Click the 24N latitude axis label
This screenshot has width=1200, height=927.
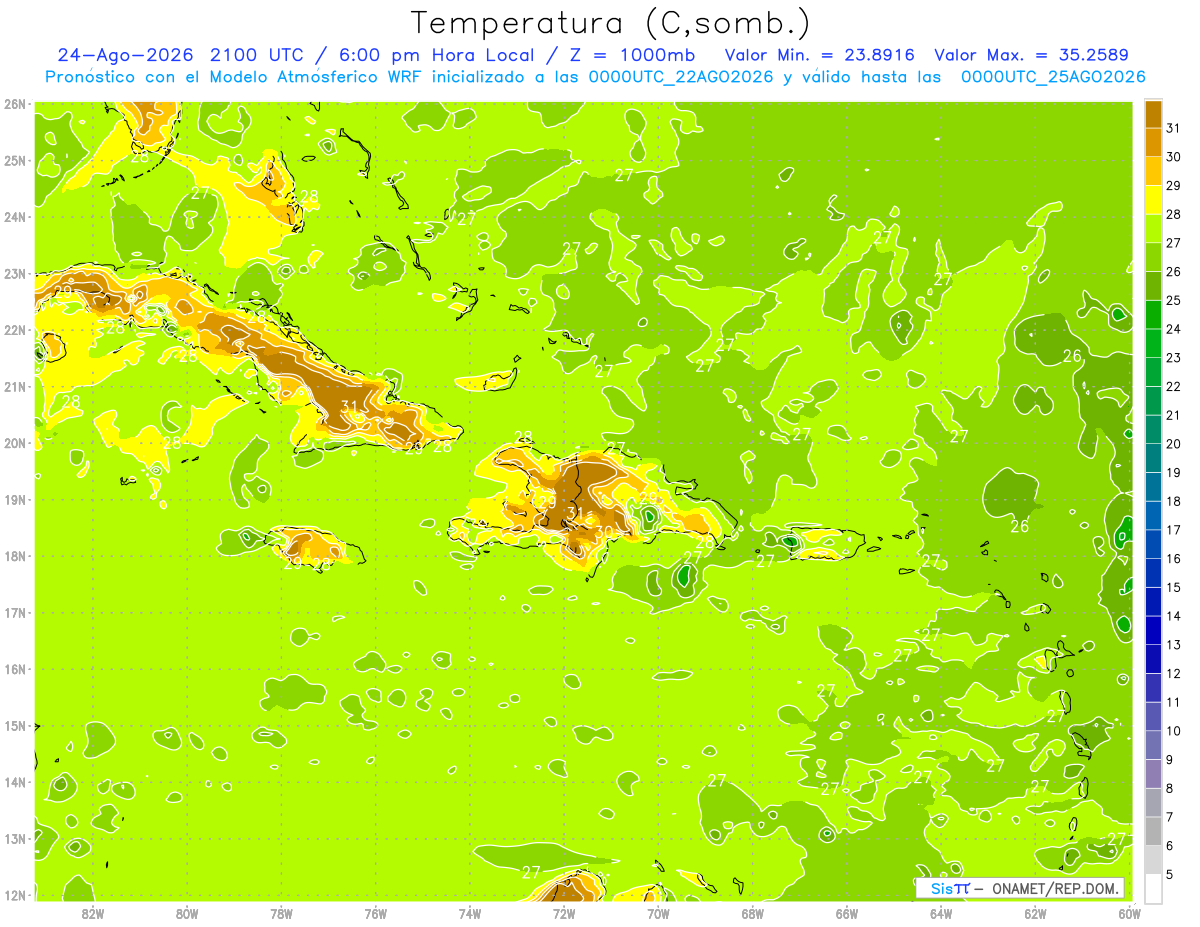pos(14,217)
